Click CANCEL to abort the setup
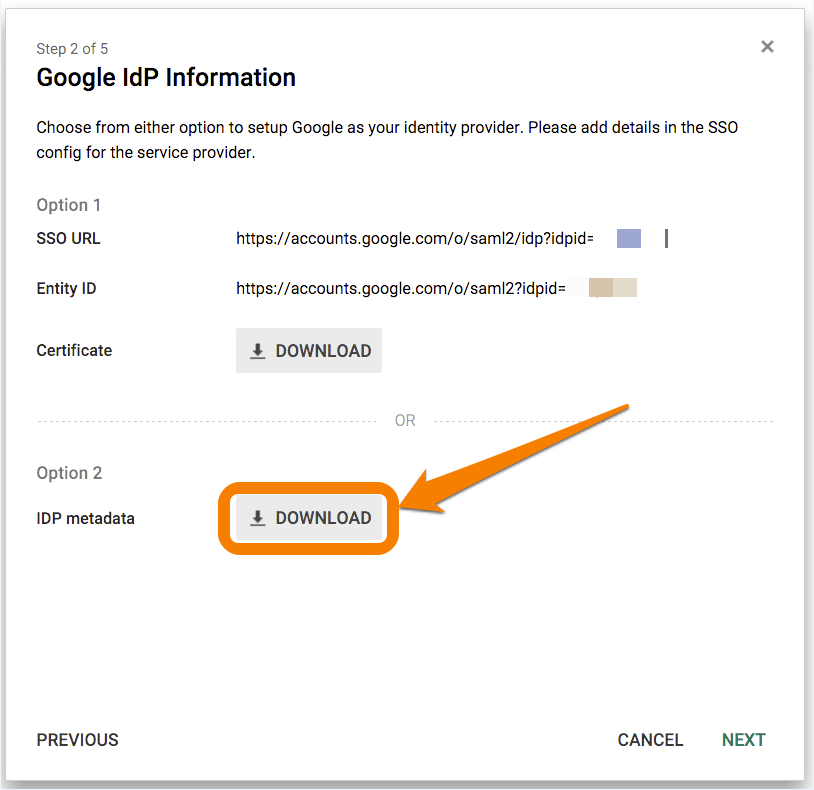Viewport: 814px width, 790px height. coord(650,740)
